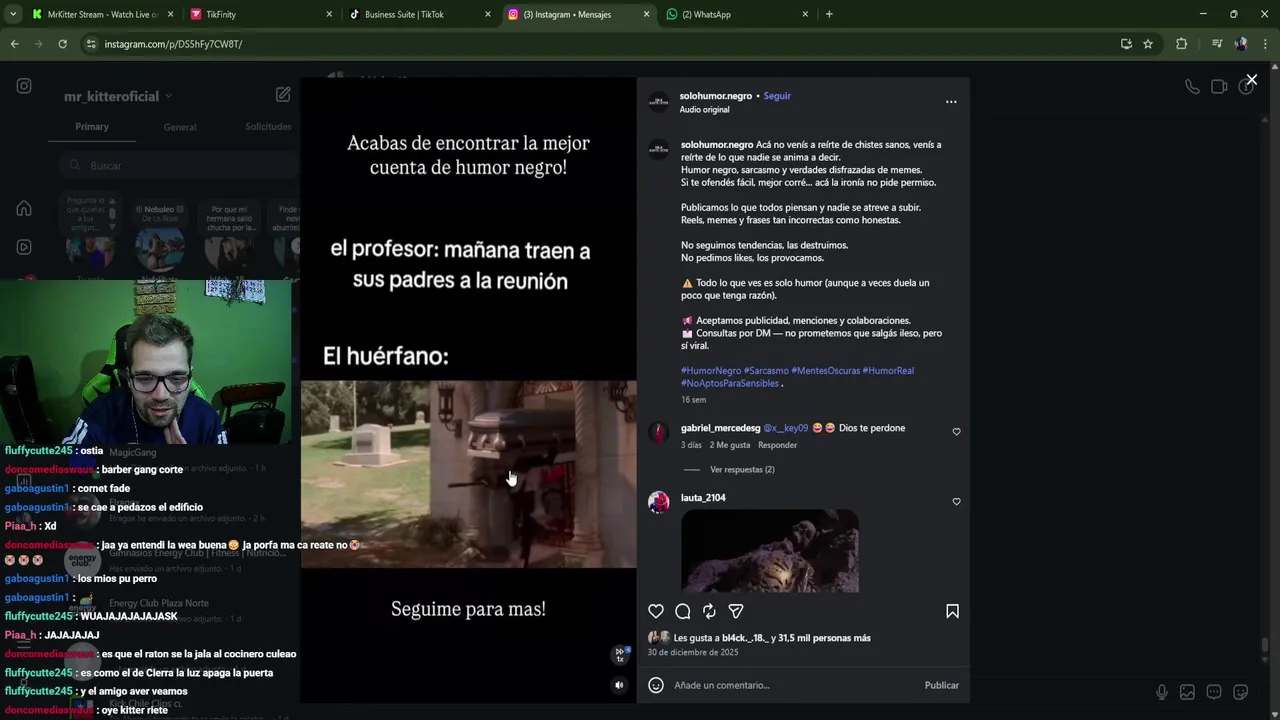The height and width of the screenshot is (720, 1280).
Task: Follow solohumor.negro with Seguir
Action: (x=777, y=96)
